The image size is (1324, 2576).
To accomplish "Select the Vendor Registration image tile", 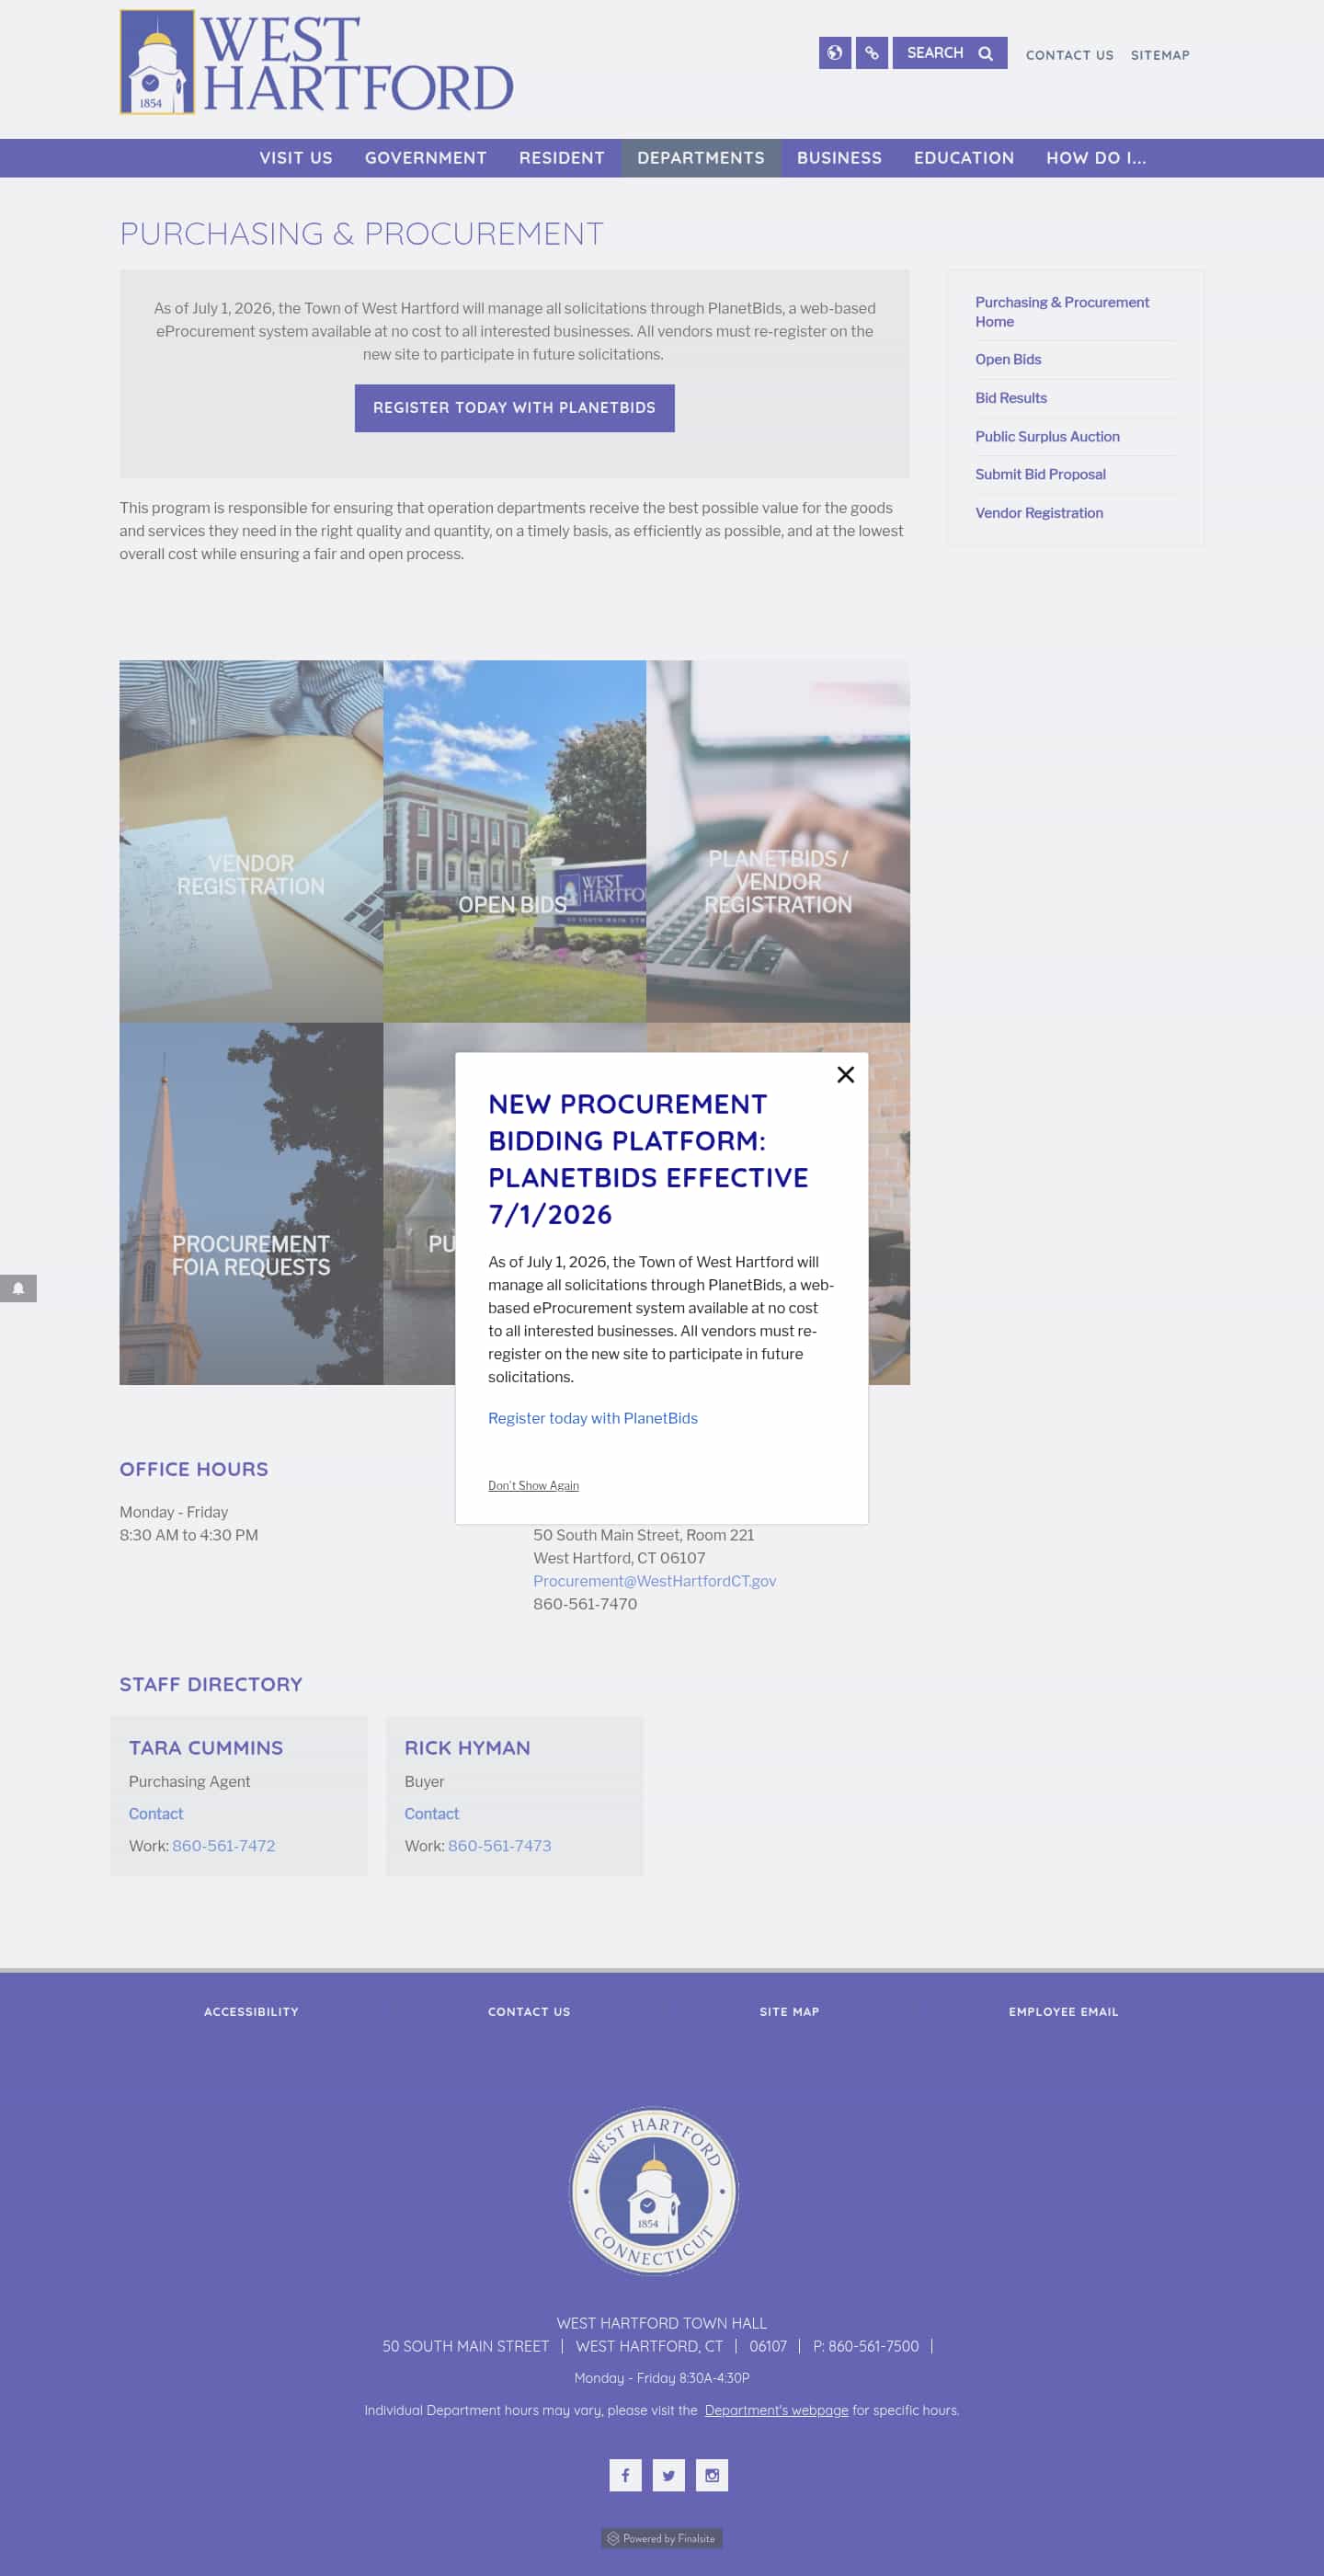I will [251, 841].
